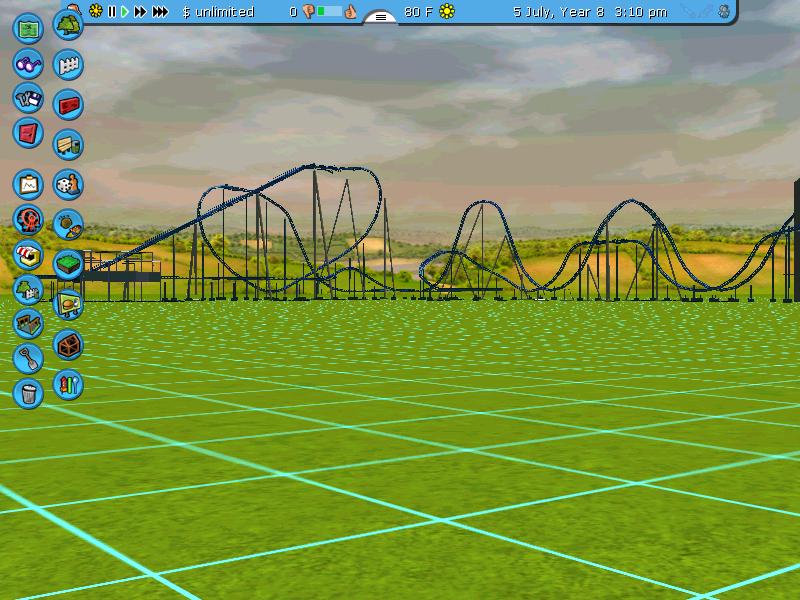Open the rides Ferris wheel menu

tap(28, 219)
